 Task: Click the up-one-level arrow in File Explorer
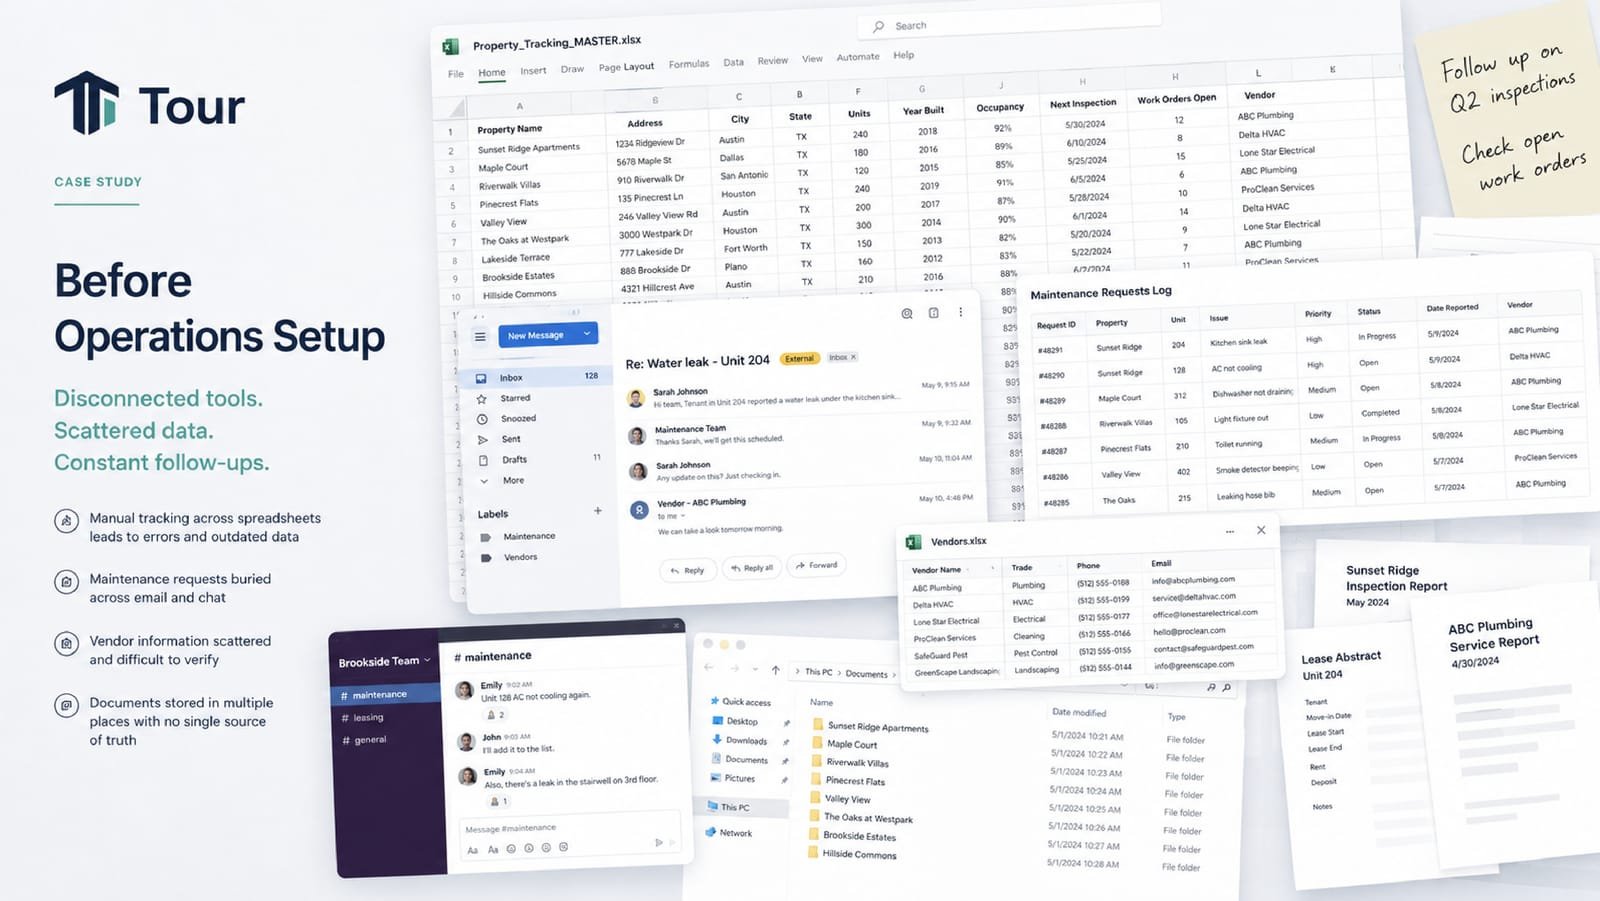pyautogui.click(x=775, y=670)
